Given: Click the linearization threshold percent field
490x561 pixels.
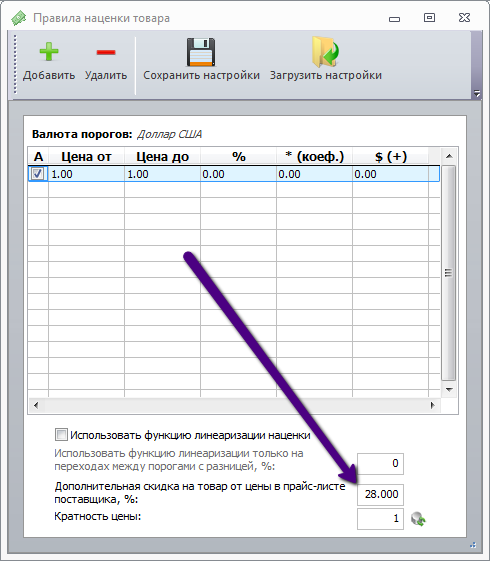Looking at the screenshot, I should pyautogui.click(x=380, y=464).
